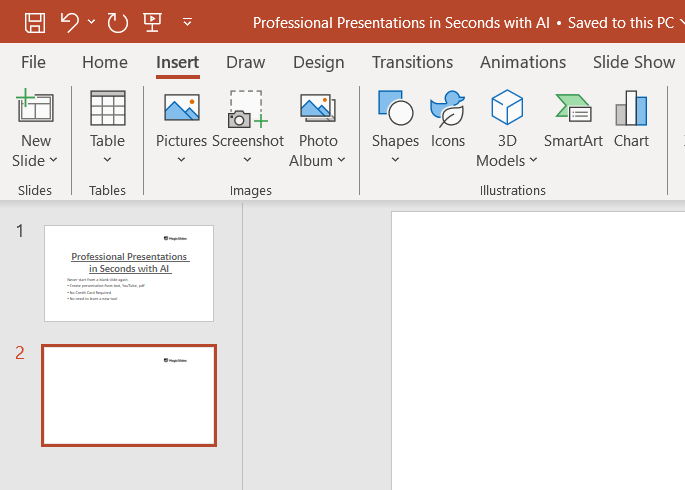Insert Pictures from the Images group
Image resolution: width=685 pixels, height=490 pixels.
point(181,121)
